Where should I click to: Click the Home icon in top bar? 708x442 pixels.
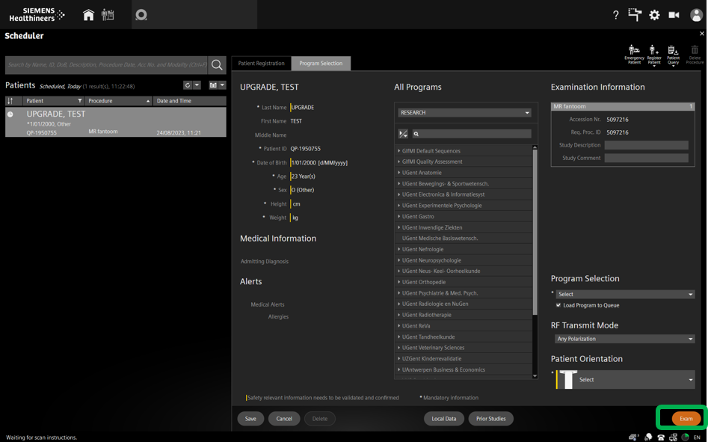88,15
